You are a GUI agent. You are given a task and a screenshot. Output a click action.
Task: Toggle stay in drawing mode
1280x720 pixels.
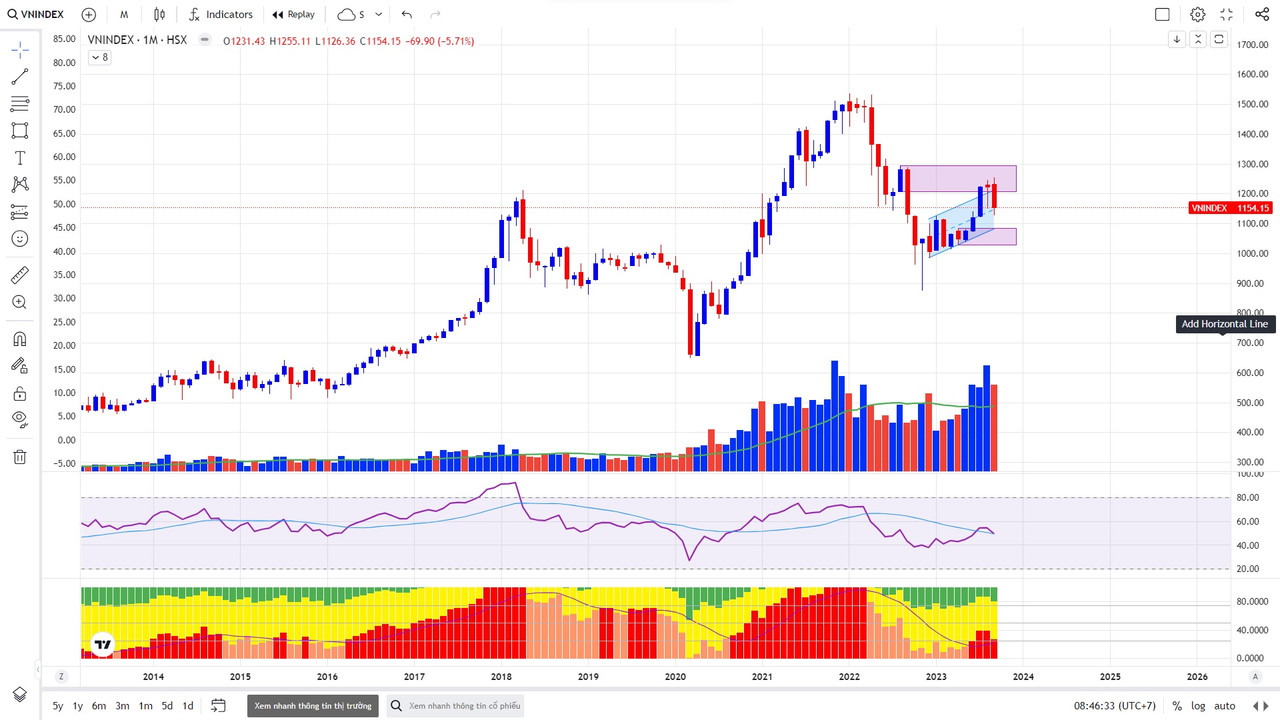pos(20,366)
